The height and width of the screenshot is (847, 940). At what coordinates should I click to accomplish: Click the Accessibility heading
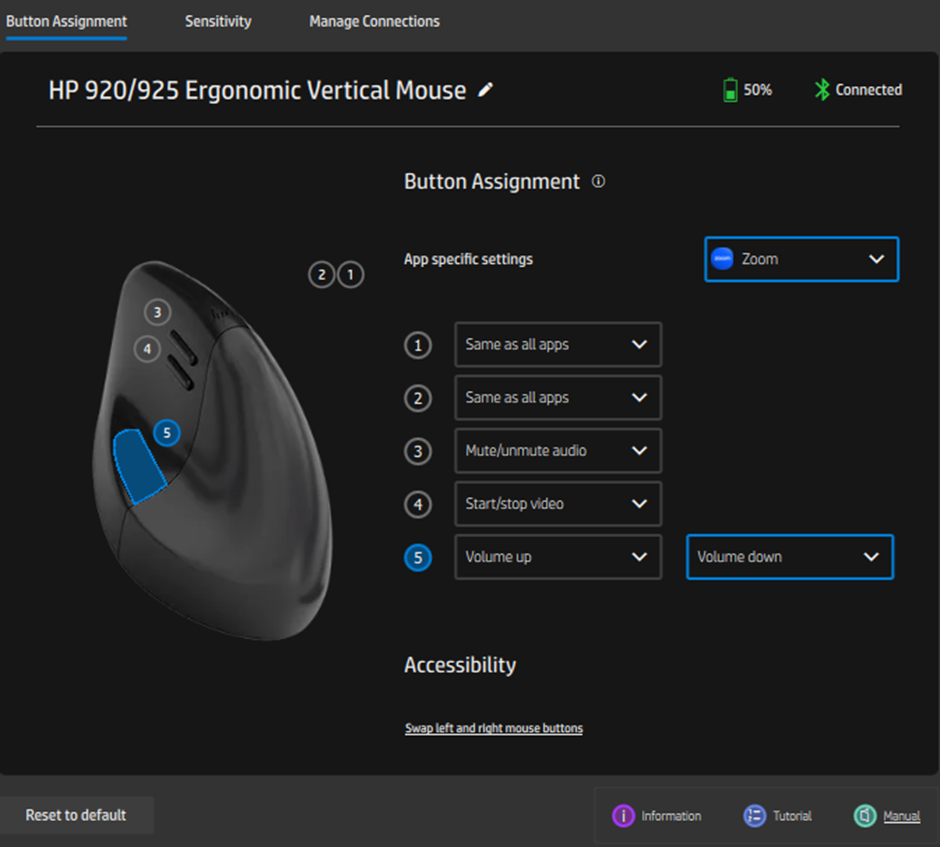tap(460, 665)
